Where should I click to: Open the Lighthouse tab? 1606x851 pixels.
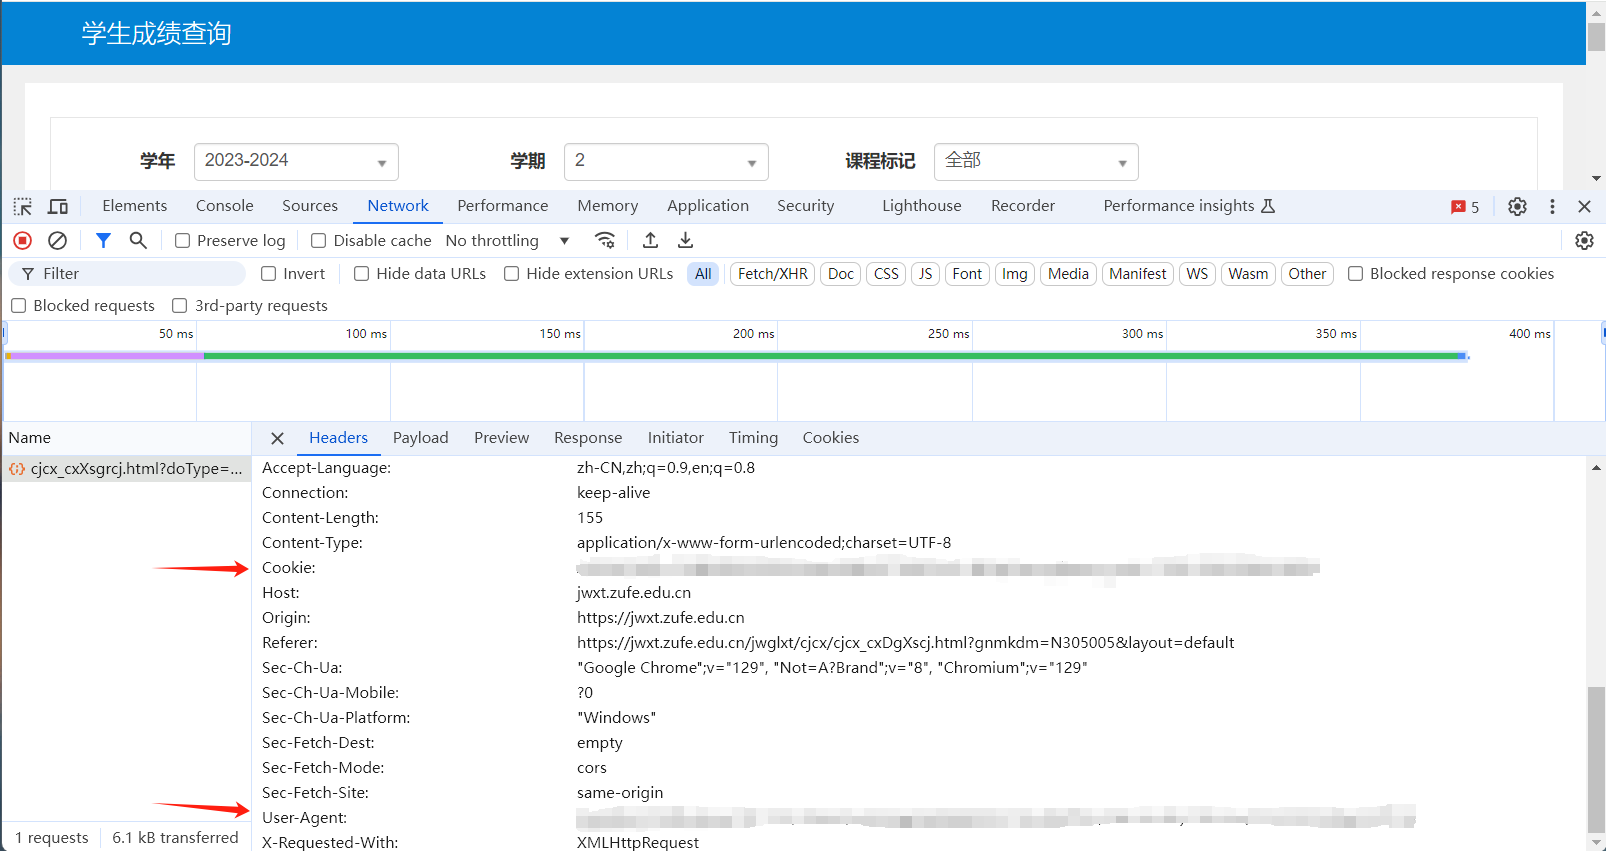[922, 206]
